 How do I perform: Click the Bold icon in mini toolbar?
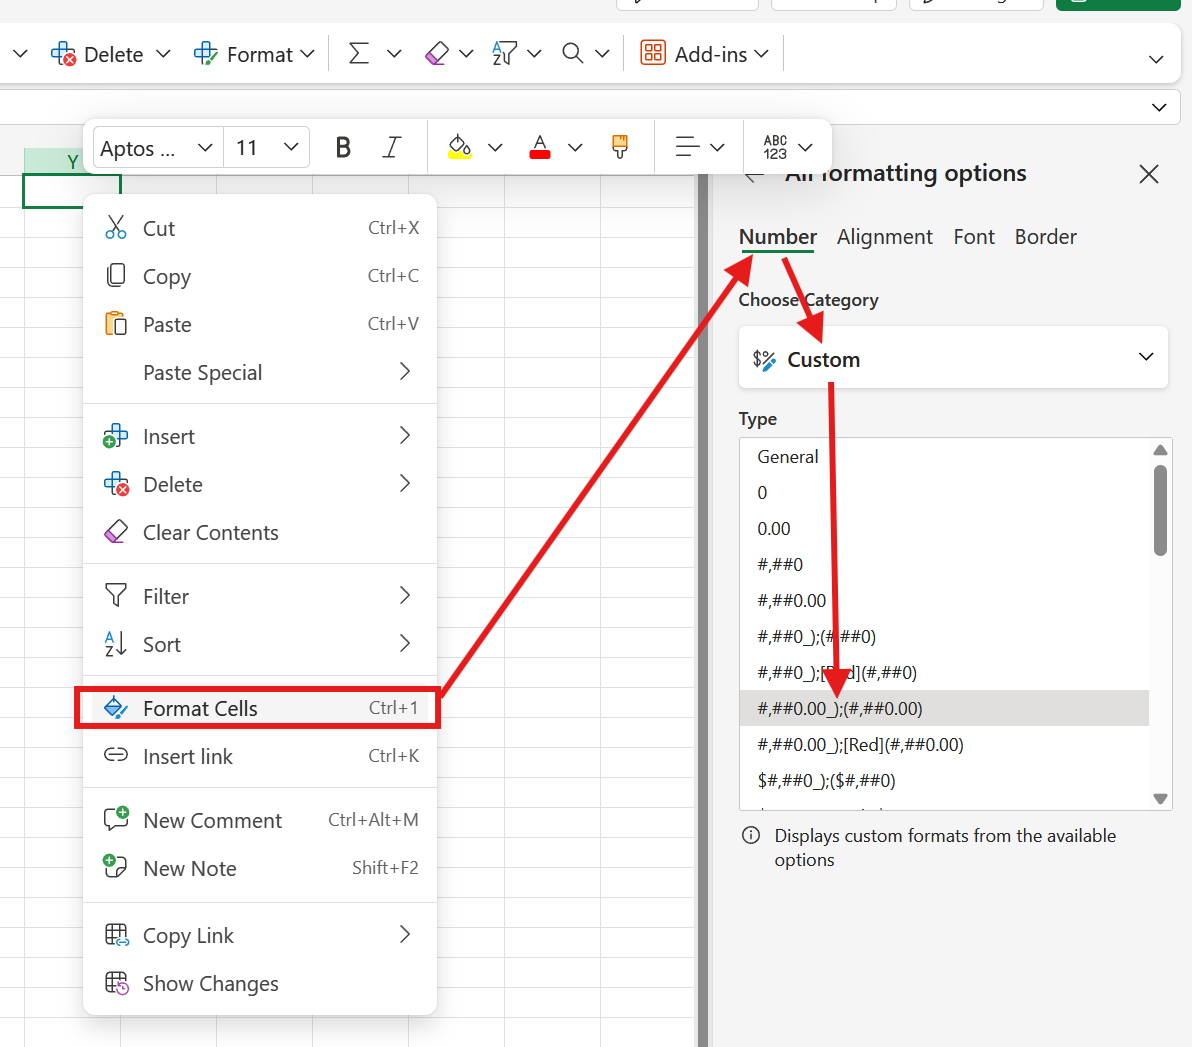(x=343, y=148)
